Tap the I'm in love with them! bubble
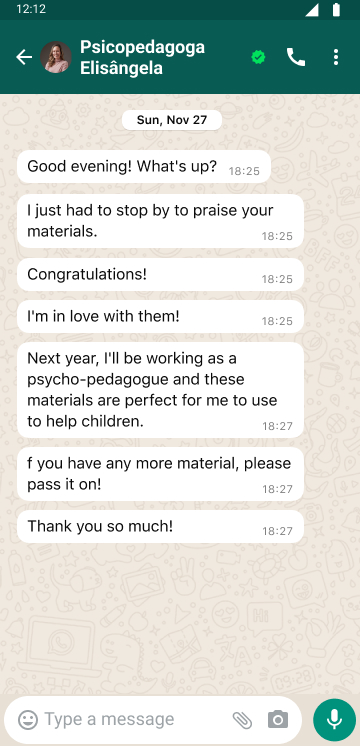 (160, 316)
